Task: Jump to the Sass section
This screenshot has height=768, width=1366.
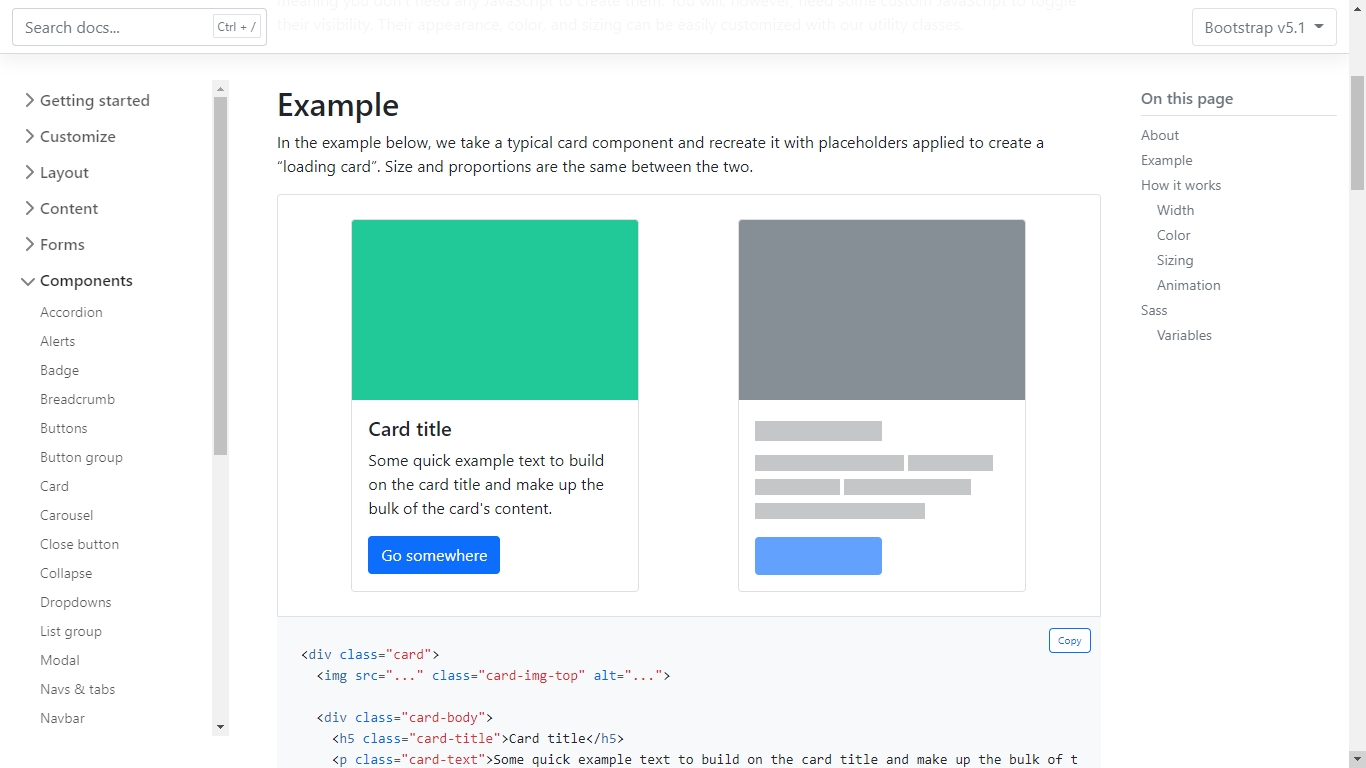Action: click(1154, 310)
